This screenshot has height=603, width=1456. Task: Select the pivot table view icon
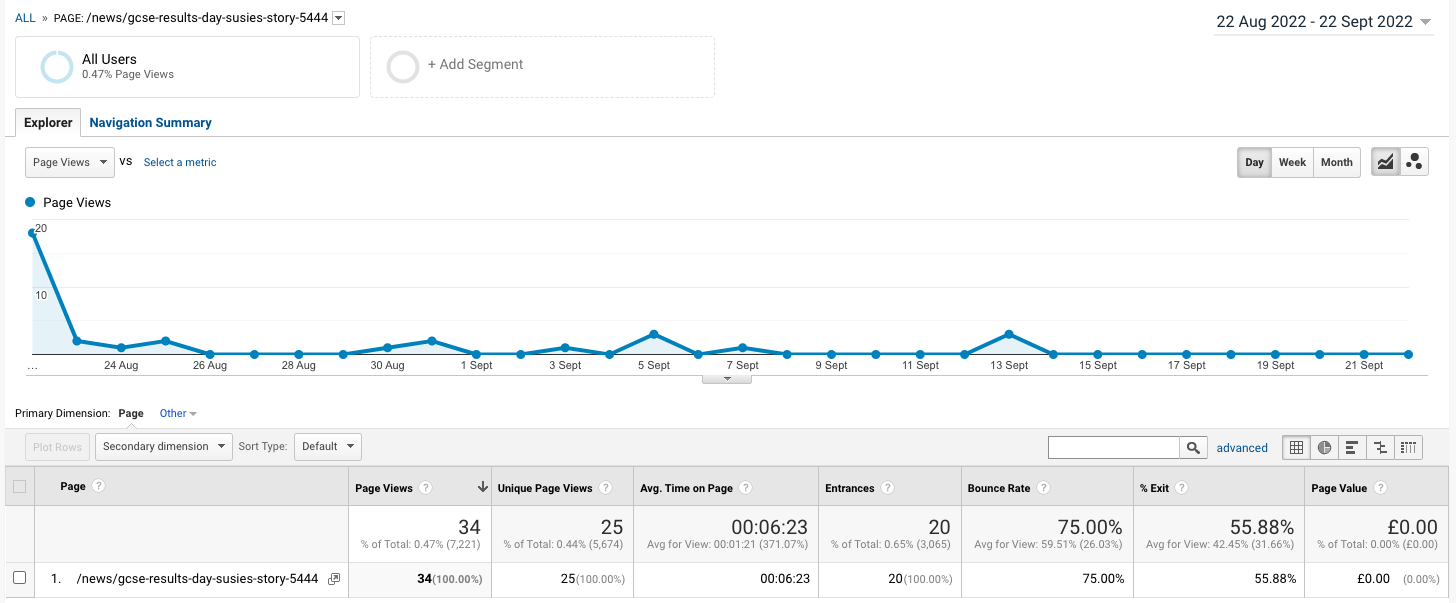click(1408, 447)
